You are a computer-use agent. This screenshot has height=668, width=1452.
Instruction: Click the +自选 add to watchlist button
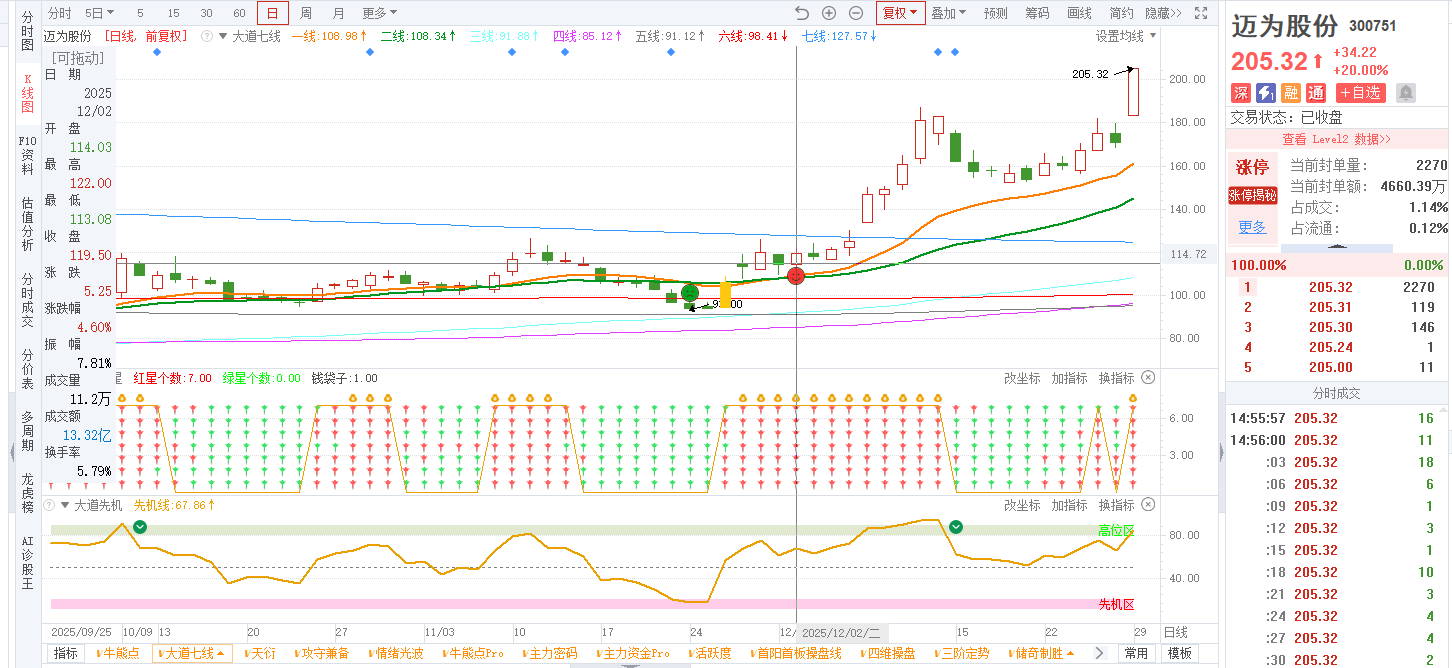coord(1361,93)
